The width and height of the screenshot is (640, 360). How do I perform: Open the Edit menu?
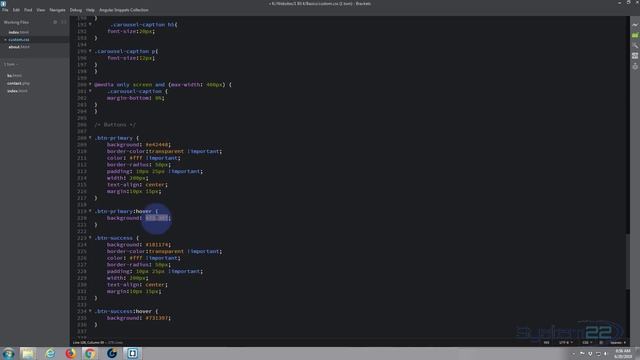16,10
